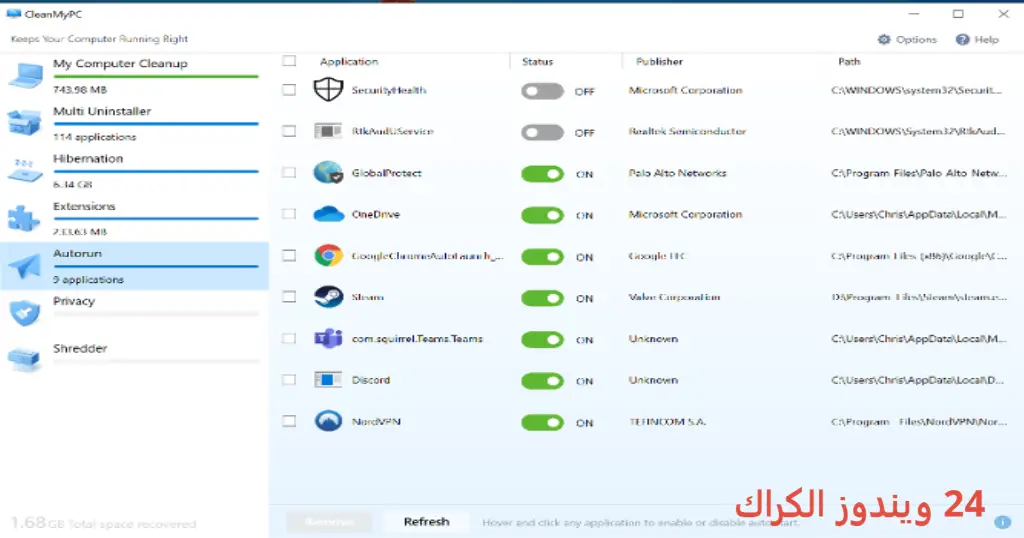Click the Extensions puzzle piece icon

(x=24, y=219)
